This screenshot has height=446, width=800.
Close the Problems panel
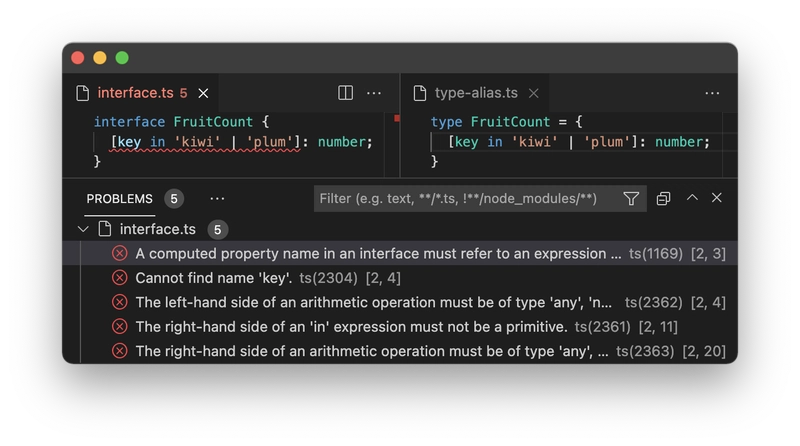(x=716, y=197)
